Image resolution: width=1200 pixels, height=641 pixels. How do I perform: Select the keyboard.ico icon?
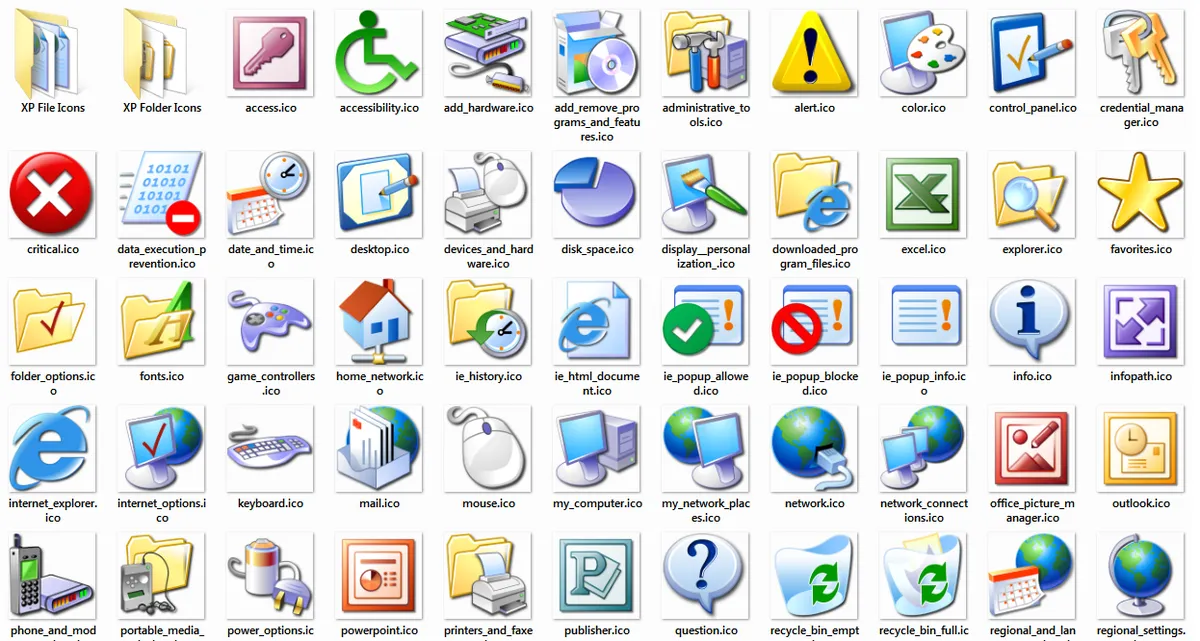click(271, 449)
